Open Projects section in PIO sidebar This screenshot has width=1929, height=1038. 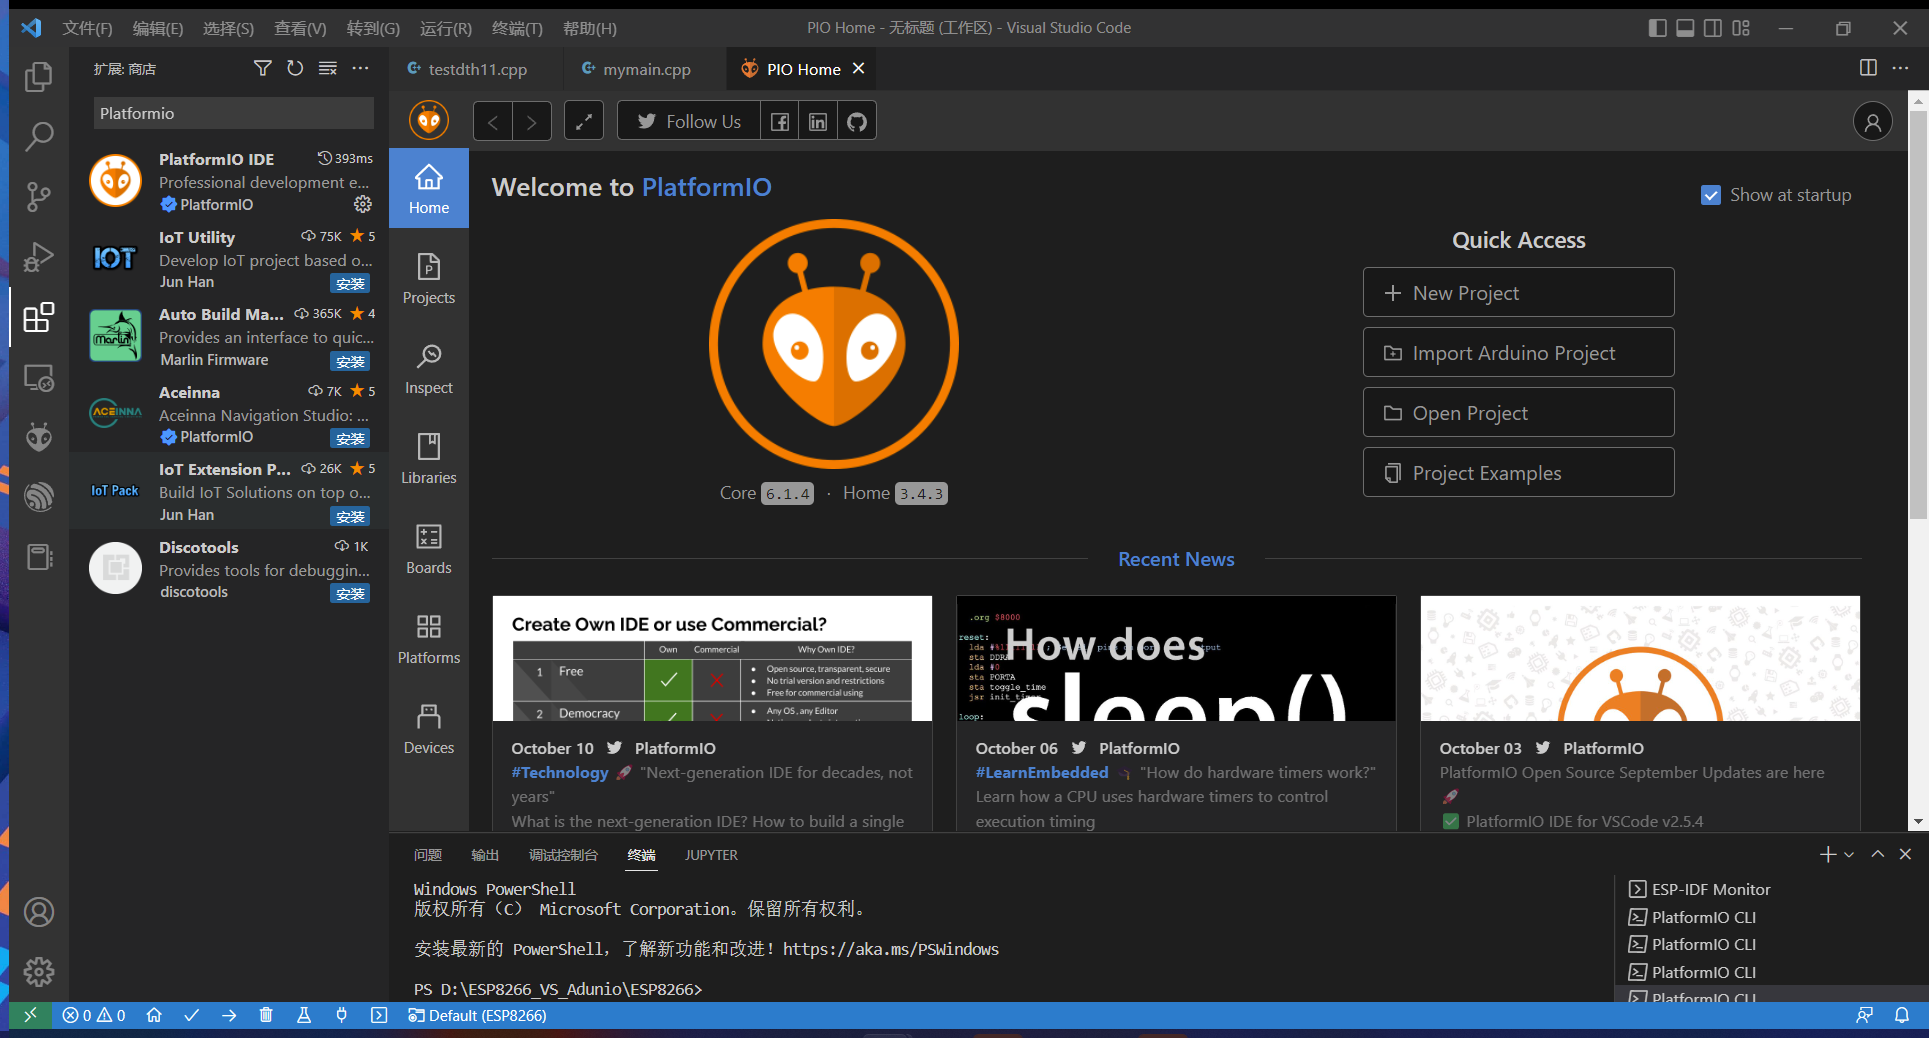point(429,278)
